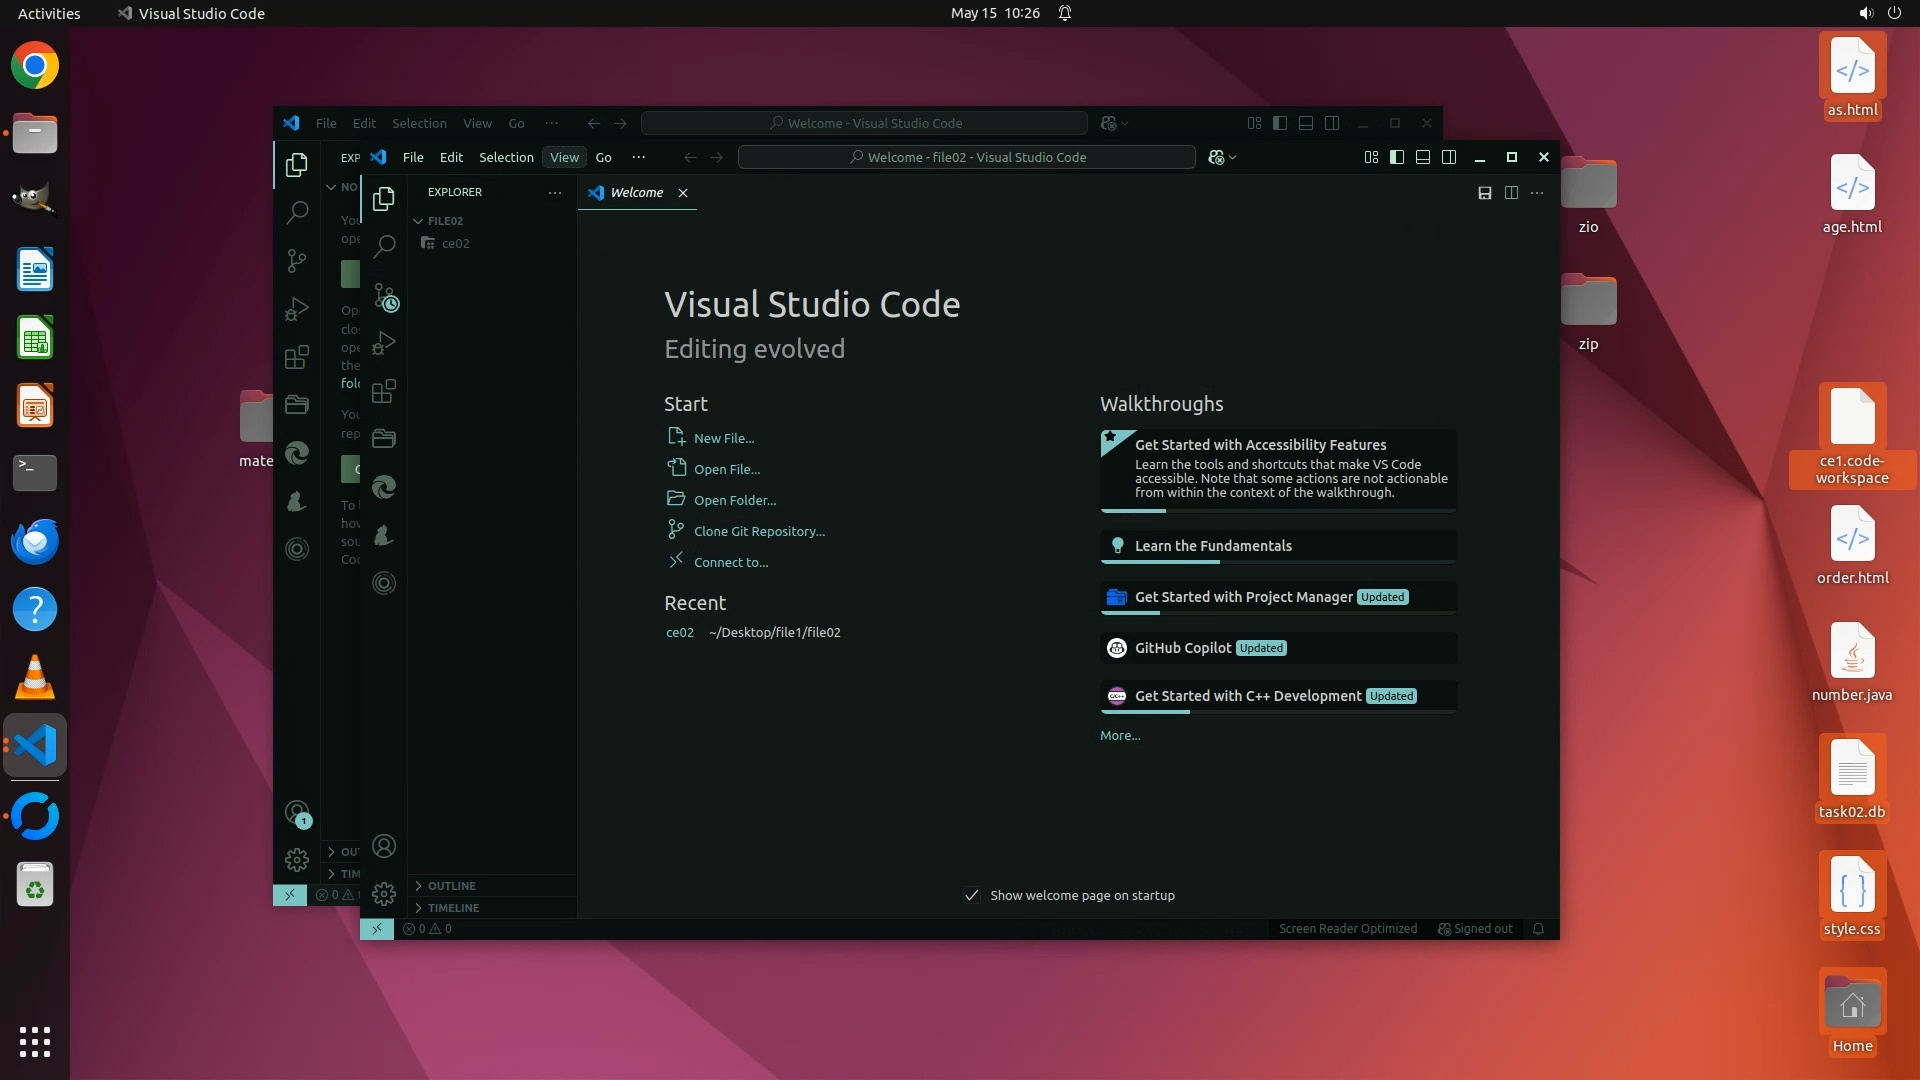This screenshot has width=1920, height=1080.
Task: Open Manage gear icon in front window
Action: (384, 893)
